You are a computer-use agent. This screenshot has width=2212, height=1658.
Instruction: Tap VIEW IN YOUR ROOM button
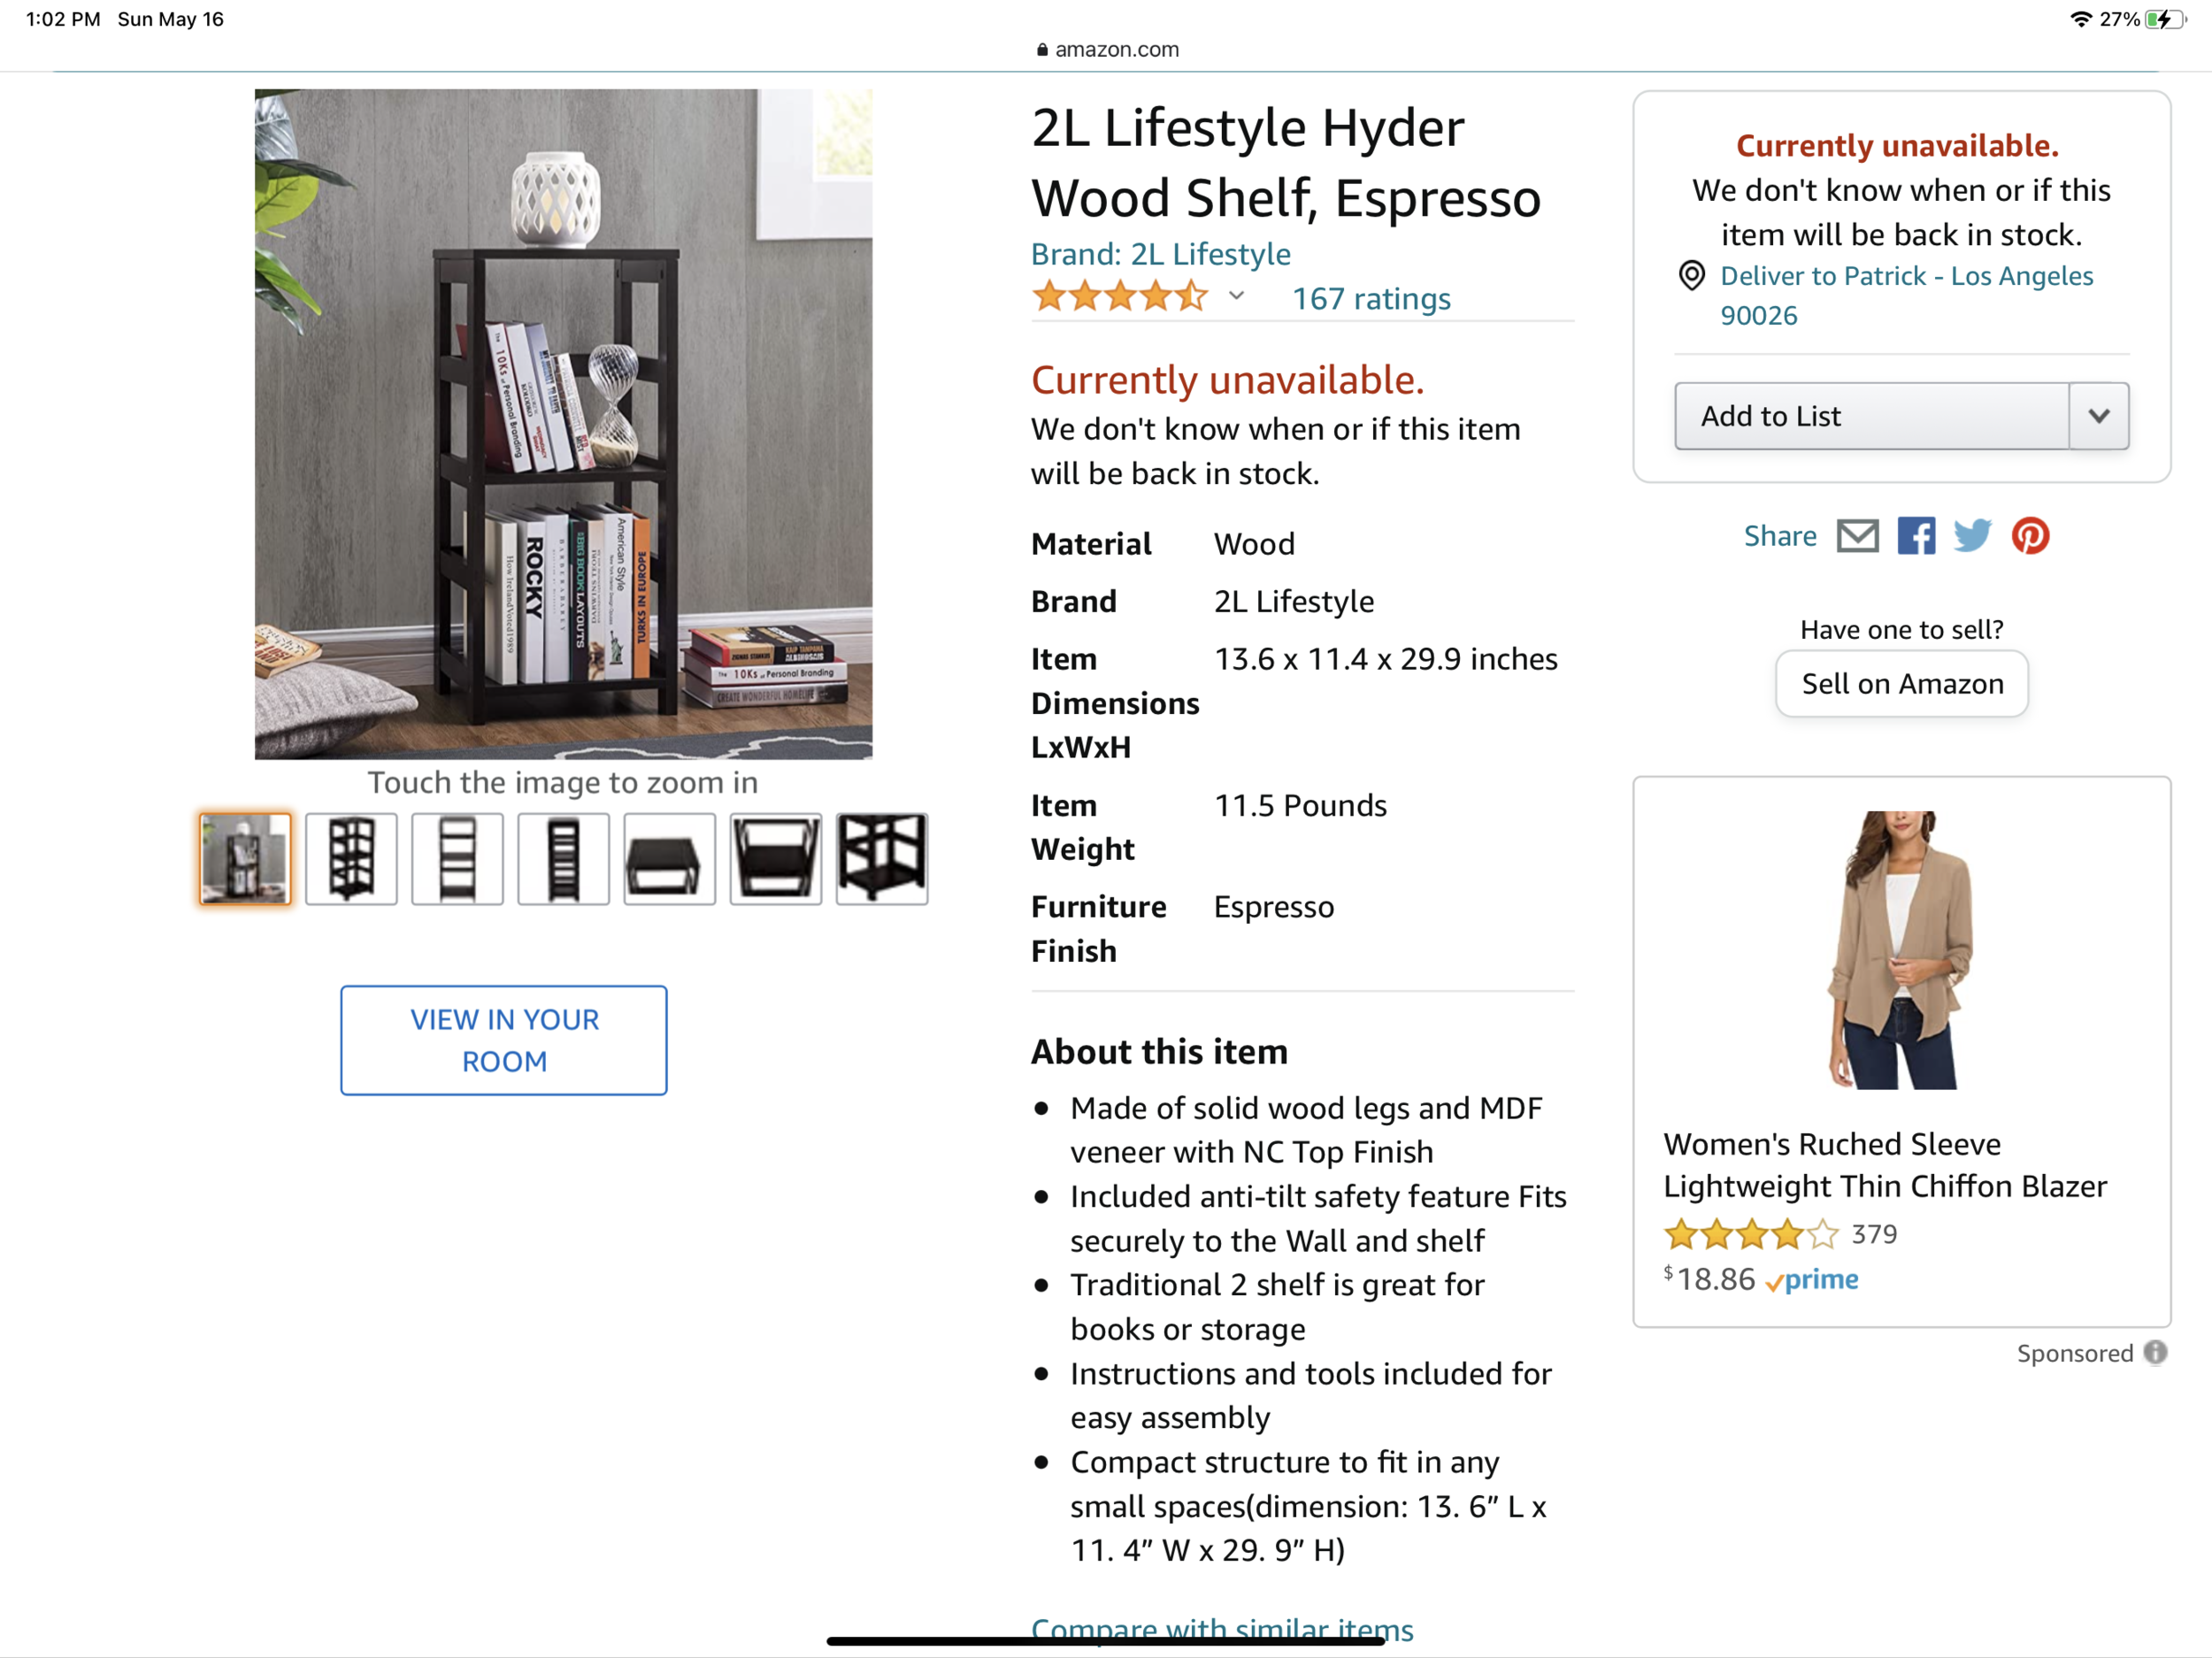(x=503, y=1040)
